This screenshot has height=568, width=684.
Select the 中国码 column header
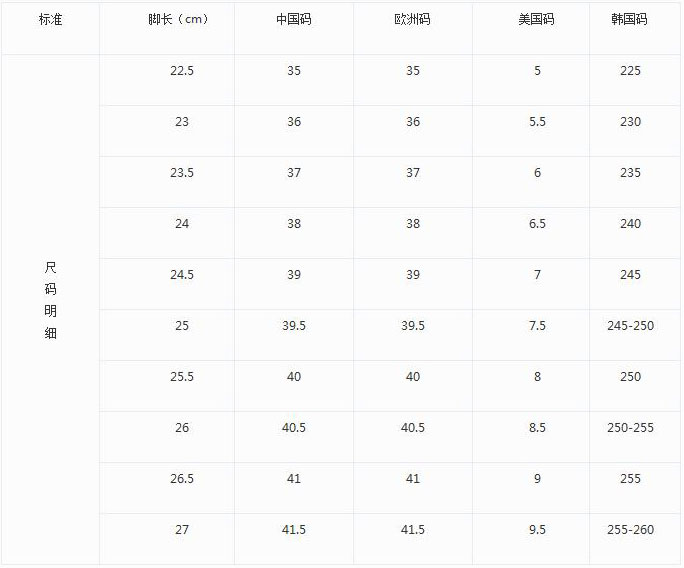click(294, 20)
